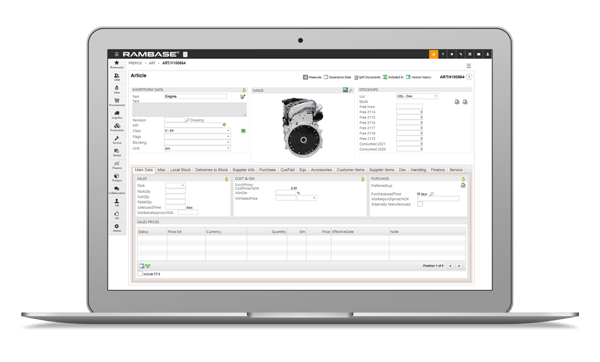Click the lock icon in Cost & GM header

point(362,179)
